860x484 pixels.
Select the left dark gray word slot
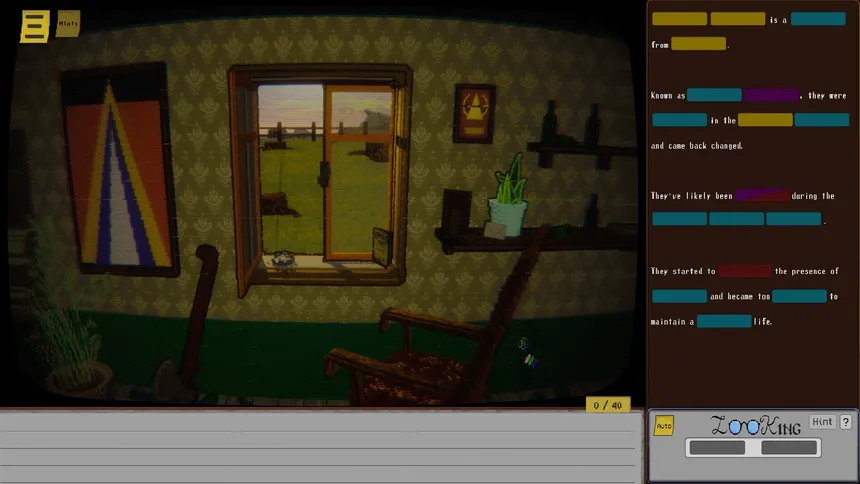click(717, 448)
